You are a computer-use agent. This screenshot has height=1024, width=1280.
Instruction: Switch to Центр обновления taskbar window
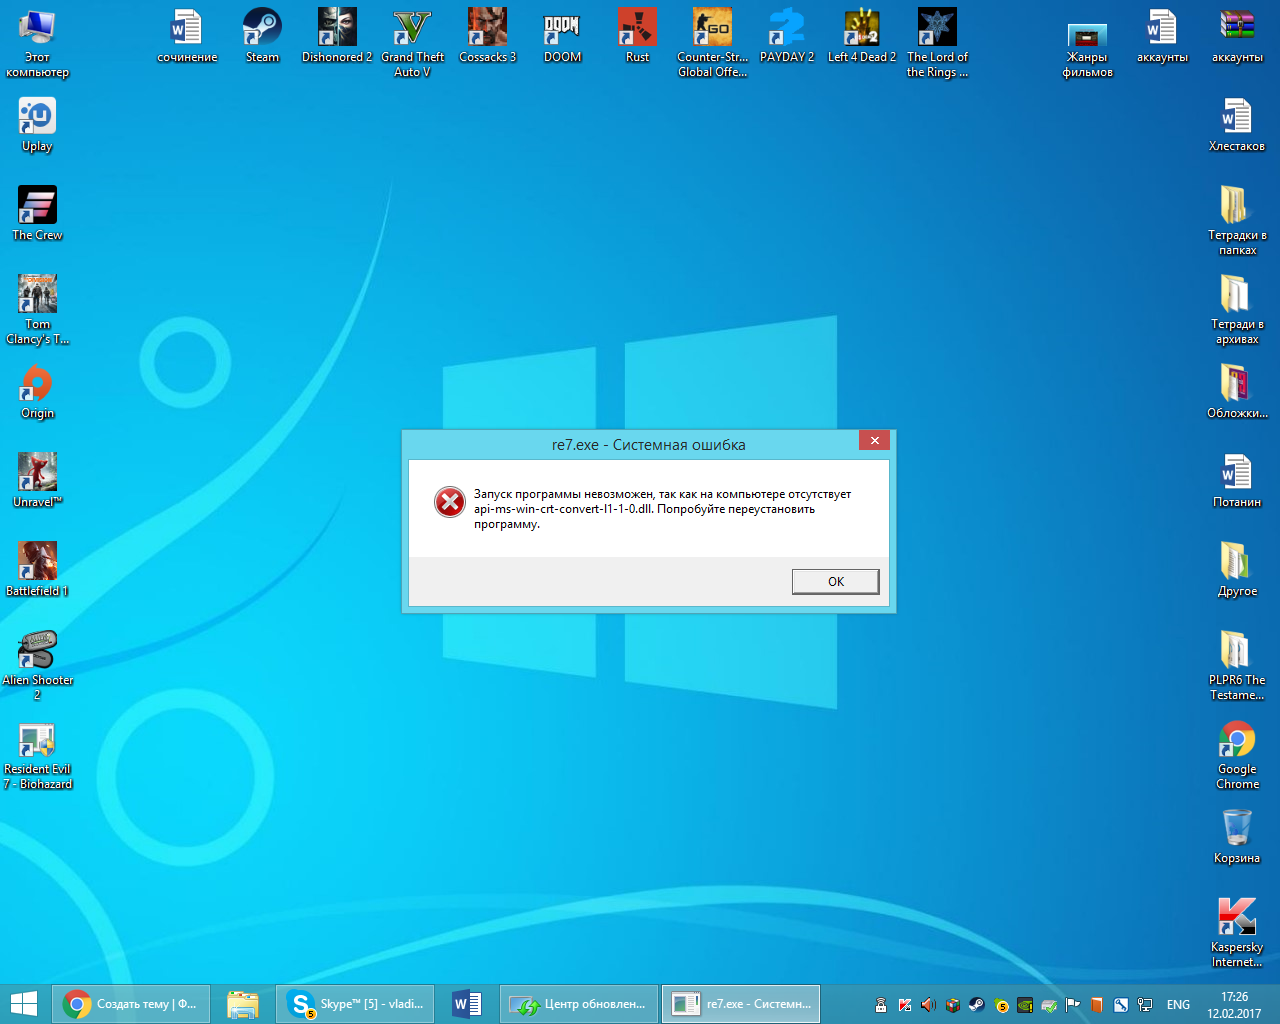pyautogui.click(x=579, y=1004)
